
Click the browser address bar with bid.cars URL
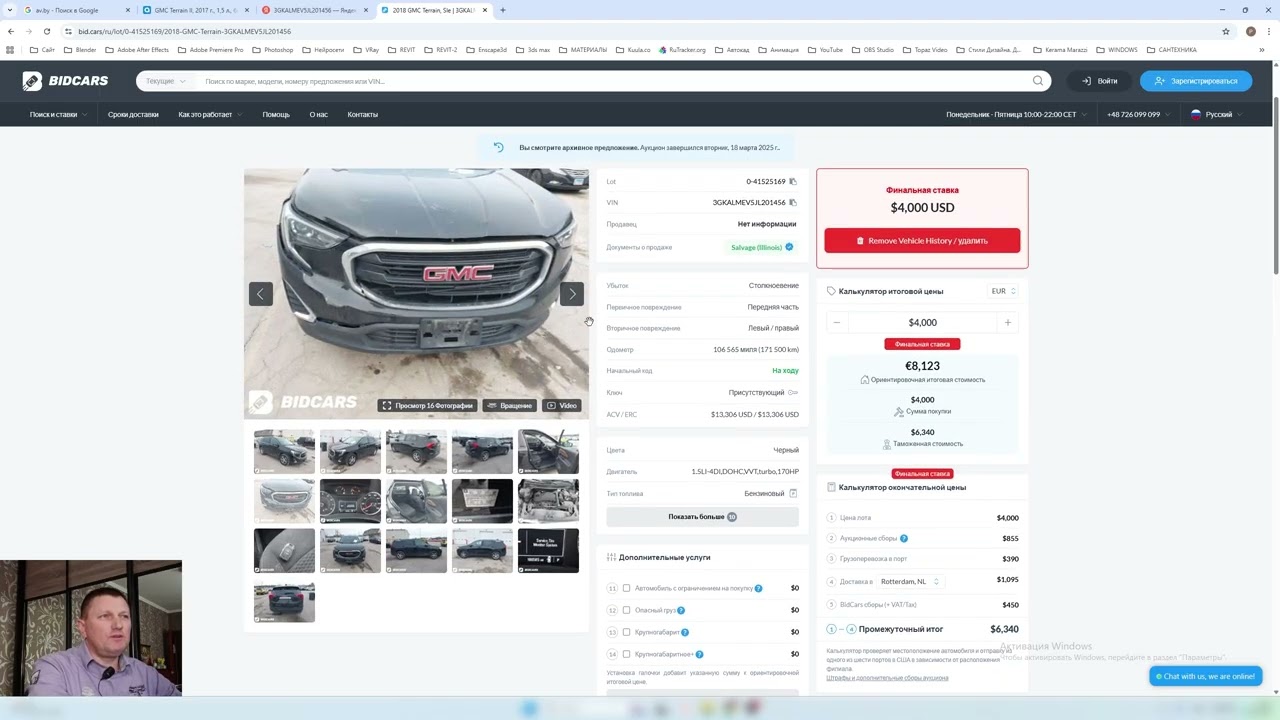coord(640,31)
